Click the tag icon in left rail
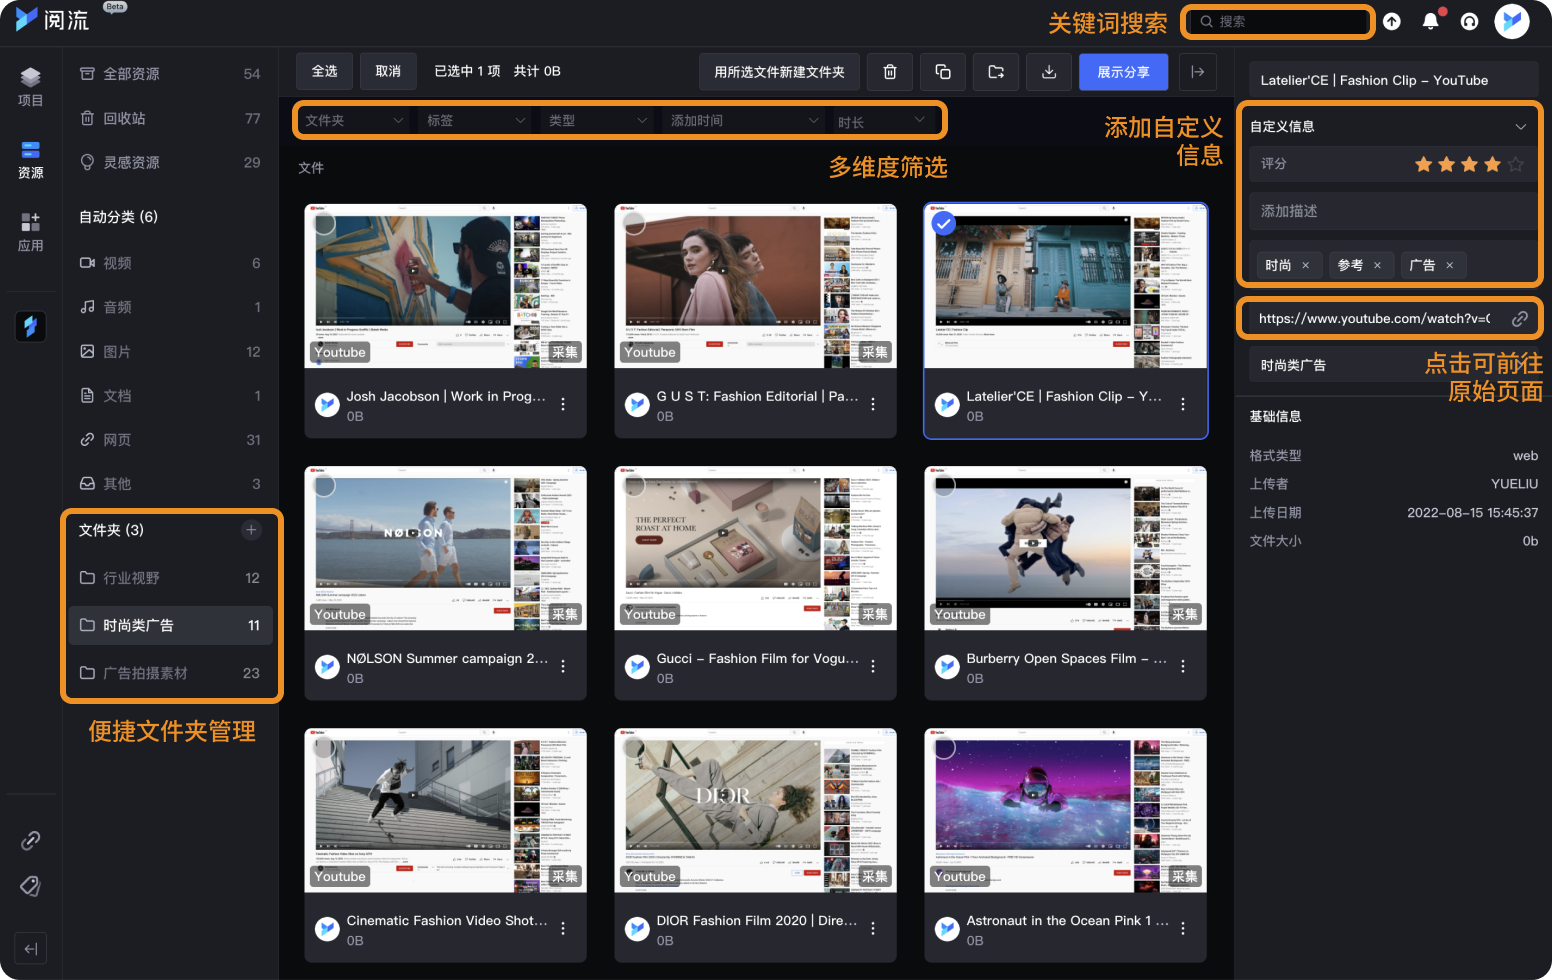The image size is (1552, 980). 31,886
